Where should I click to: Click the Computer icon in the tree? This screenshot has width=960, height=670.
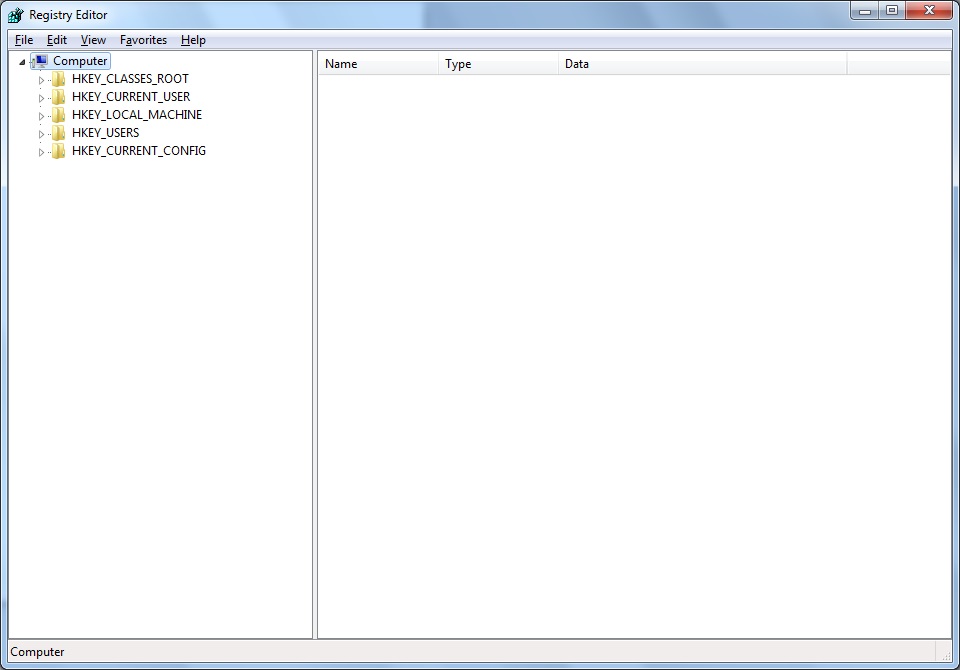tap(41, 61)
